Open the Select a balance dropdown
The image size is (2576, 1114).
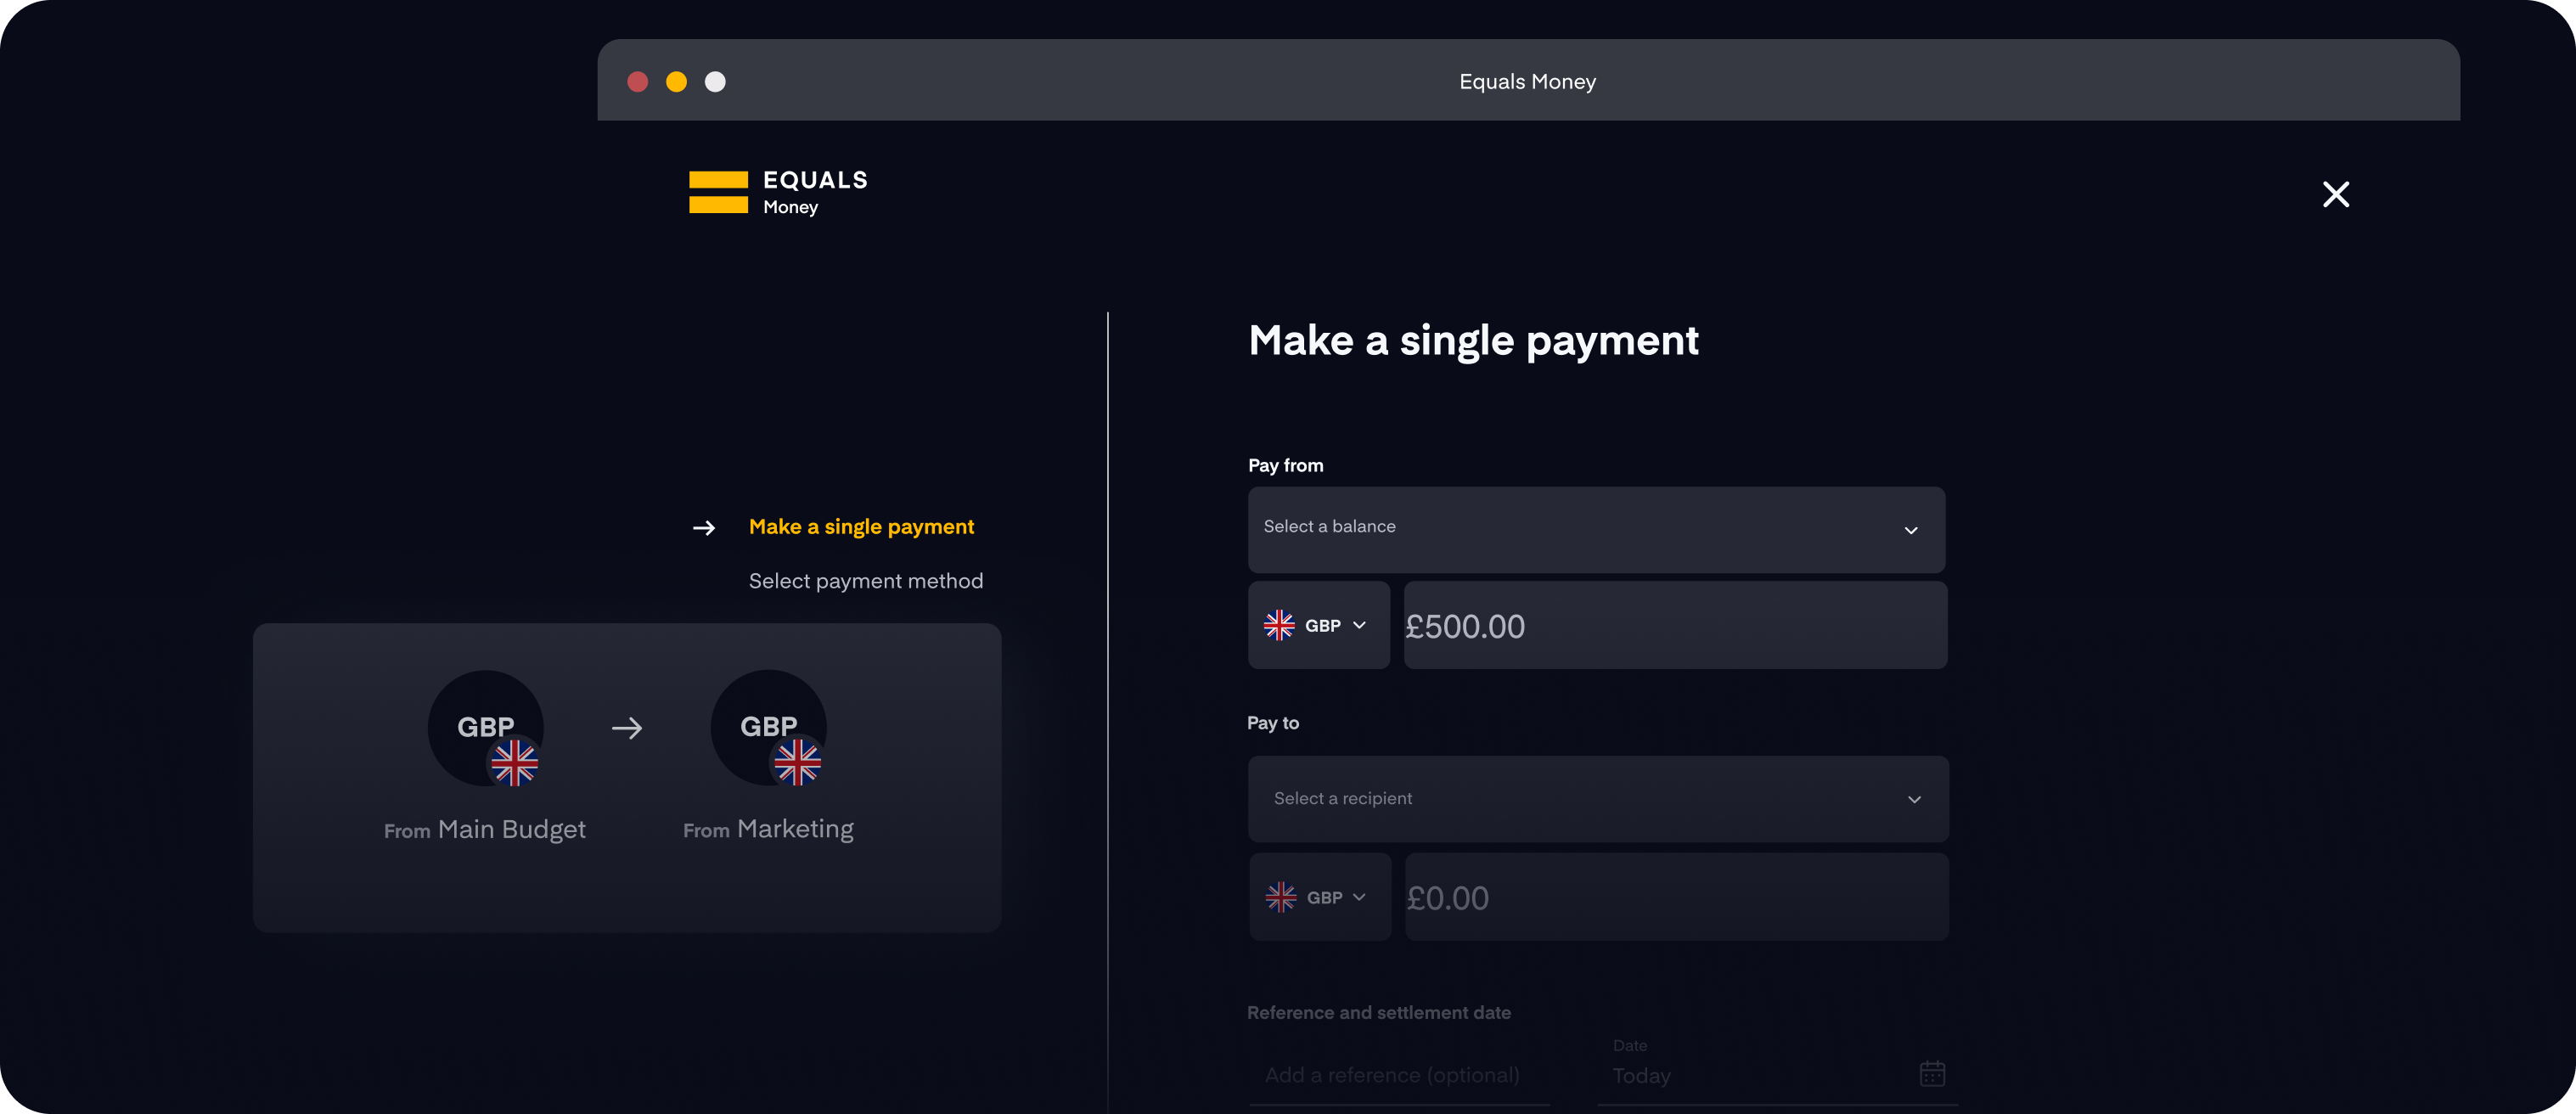point(1596,529)
